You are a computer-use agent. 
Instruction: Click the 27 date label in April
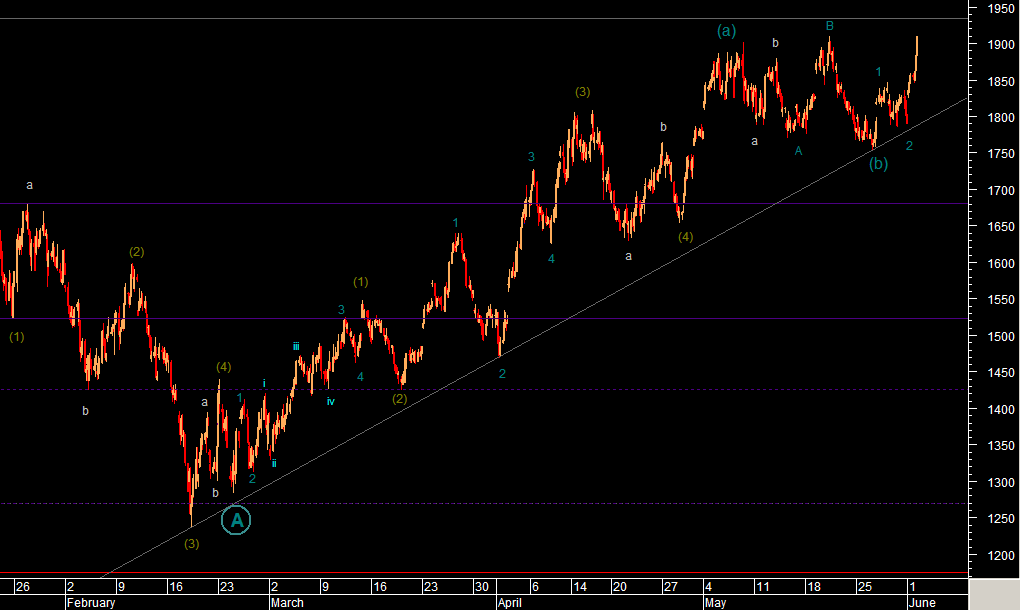coord(671,587)
